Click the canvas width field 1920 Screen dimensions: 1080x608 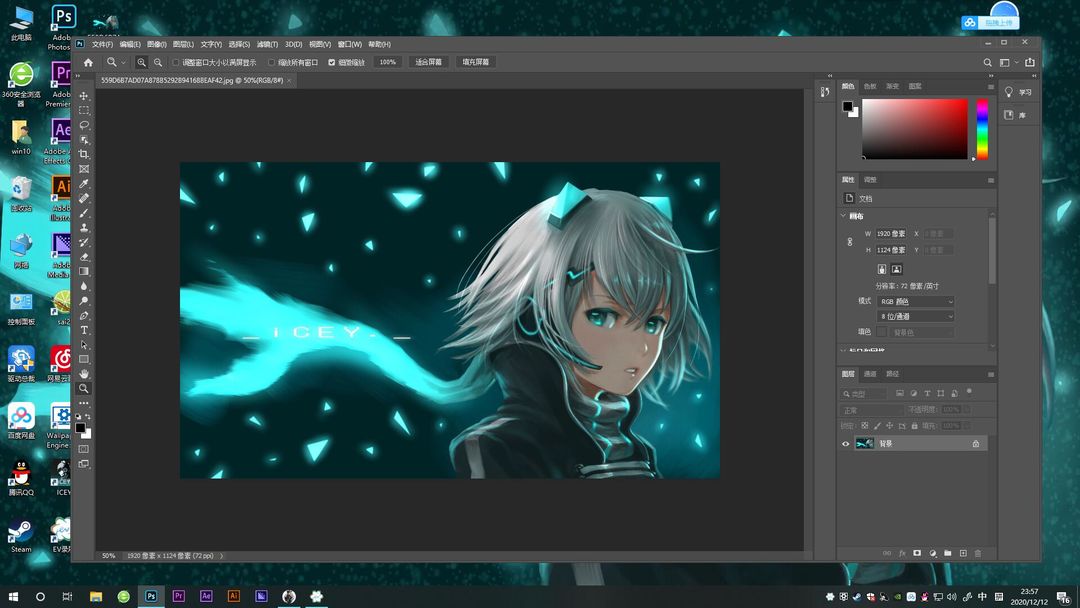click(x=892, y=234)
